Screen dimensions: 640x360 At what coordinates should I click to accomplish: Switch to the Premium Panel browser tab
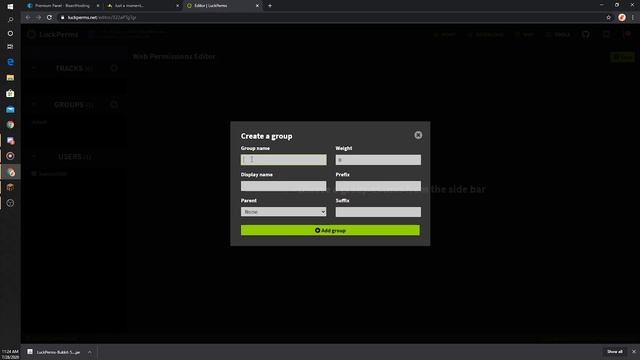pyautogui.click(x=62, y=6)
